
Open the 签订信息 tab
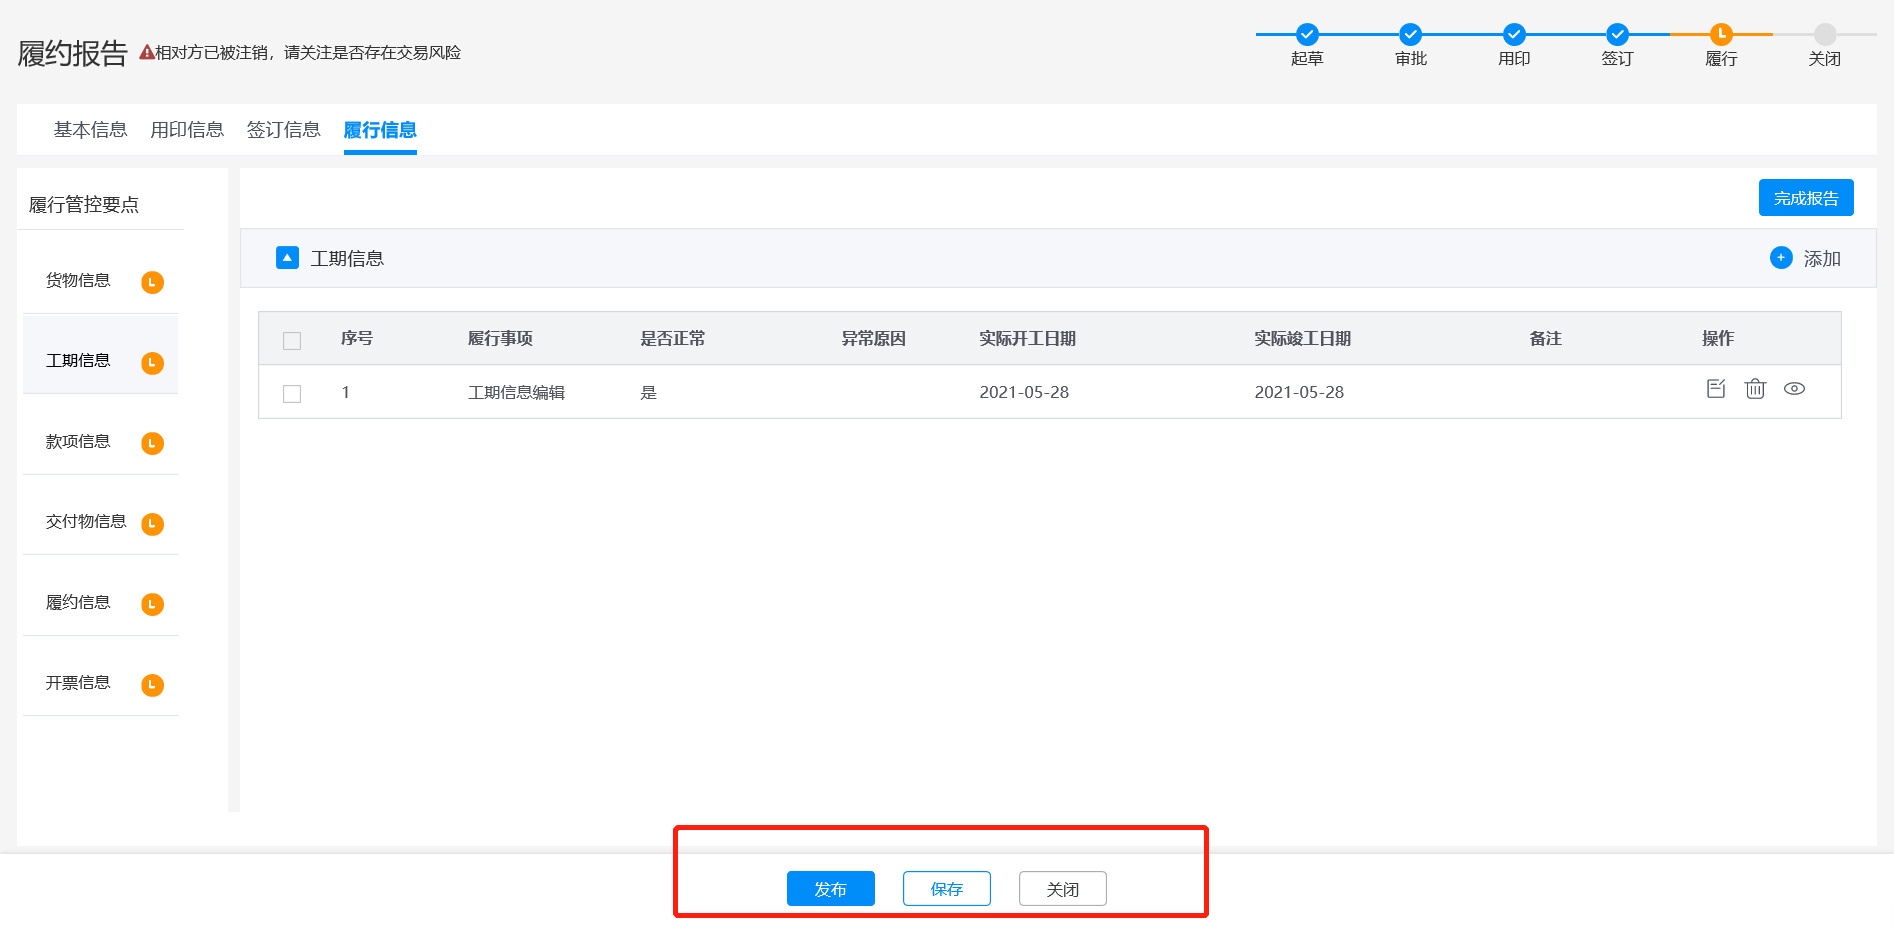pyautogui.click(x=283, y=130)
